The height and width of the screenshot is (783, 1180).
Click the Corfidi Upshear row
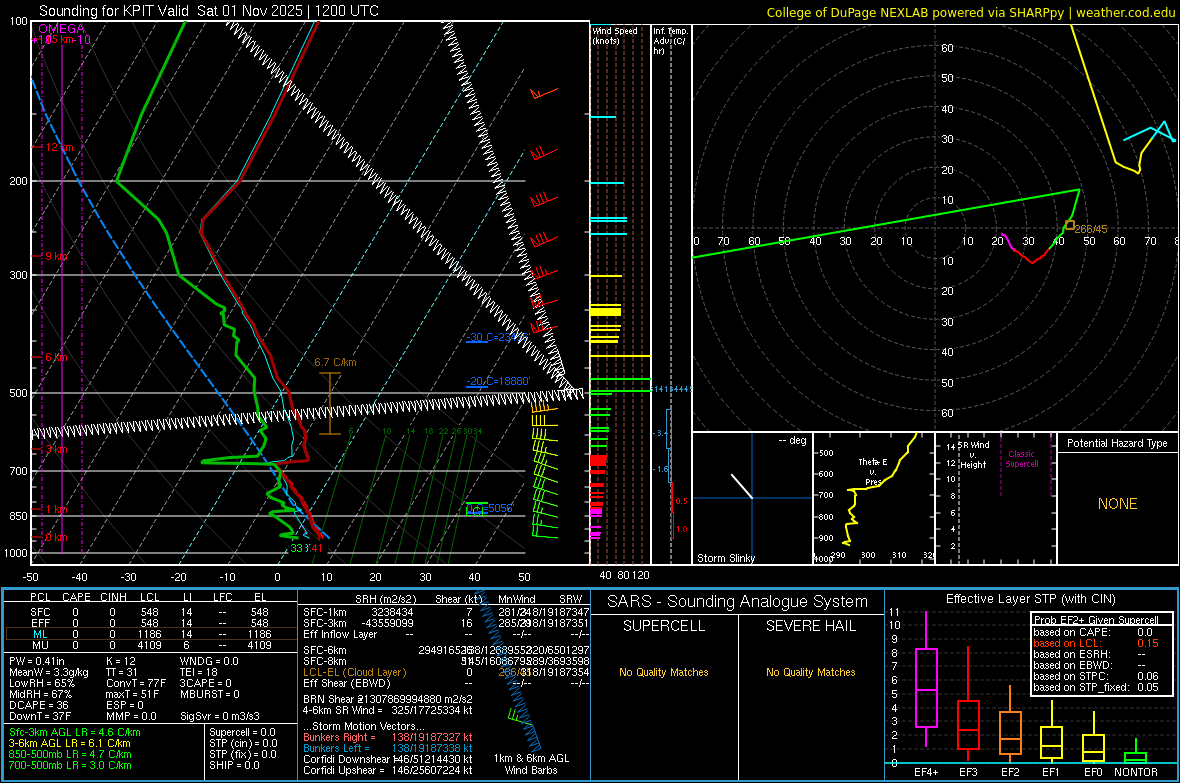point(388,770)
